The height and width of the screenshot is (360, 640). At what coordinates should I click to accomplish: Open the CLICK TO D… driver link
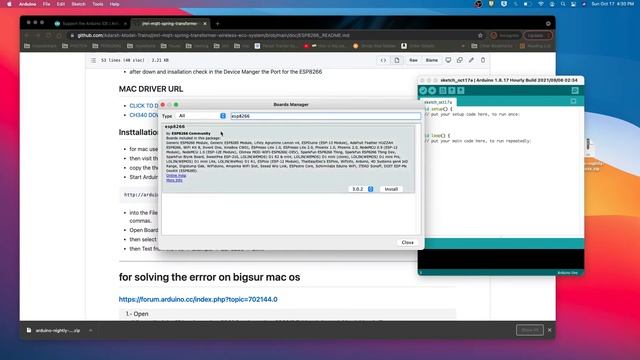144,106
